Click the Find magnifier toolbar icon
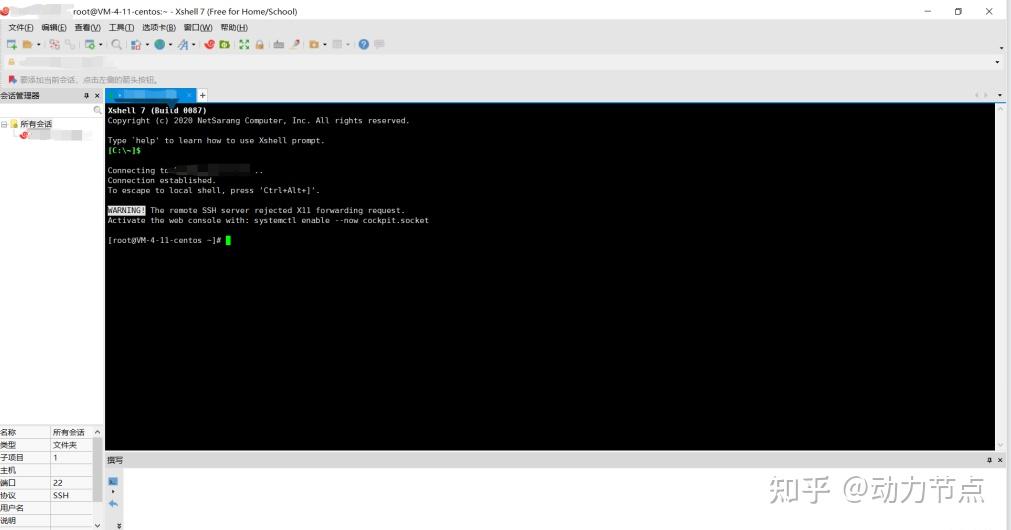This screenshot has width=1011, height=530. coord(116,44)
